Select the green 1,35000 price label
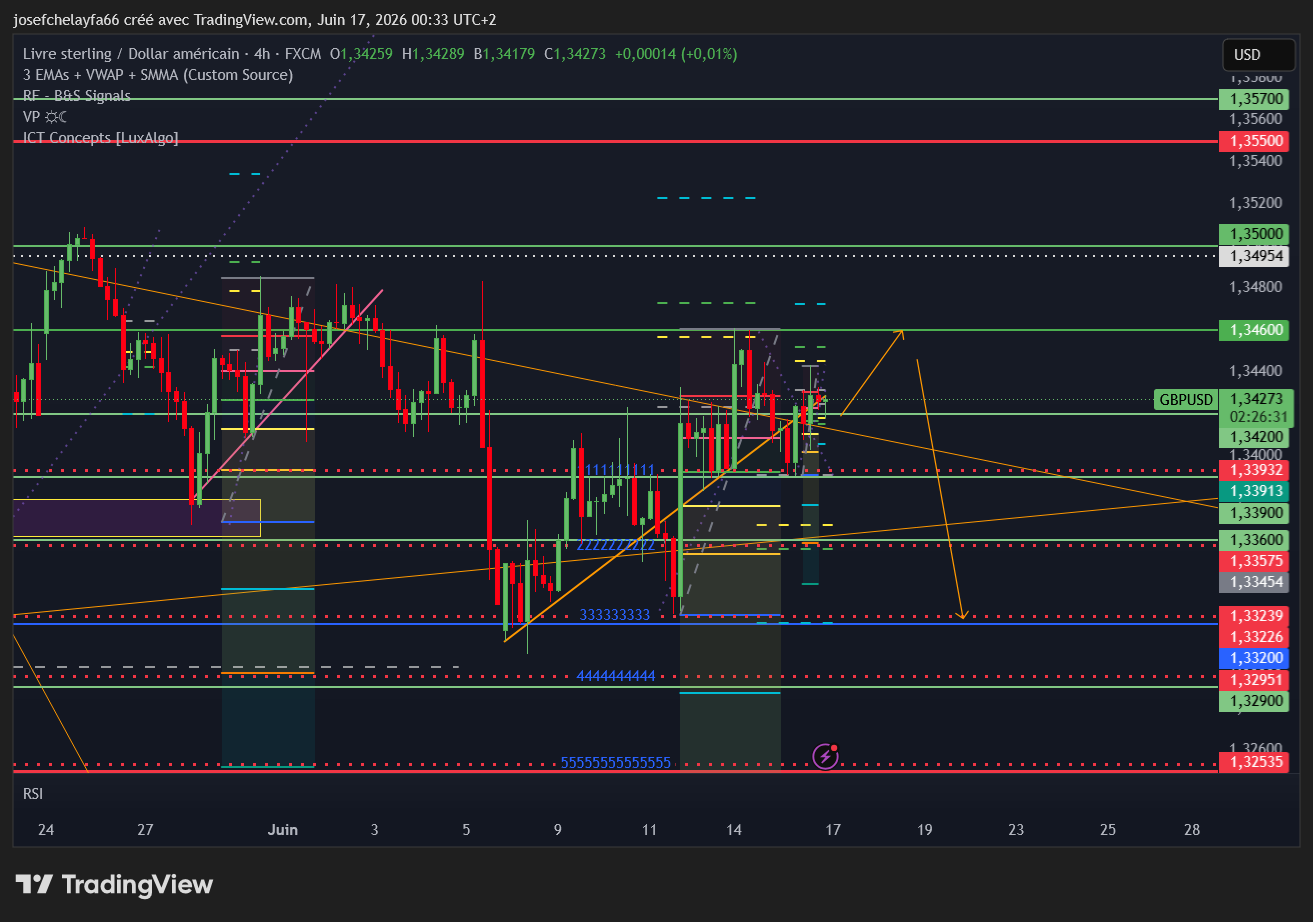 pyautogui.click(x=1253, y=234)
